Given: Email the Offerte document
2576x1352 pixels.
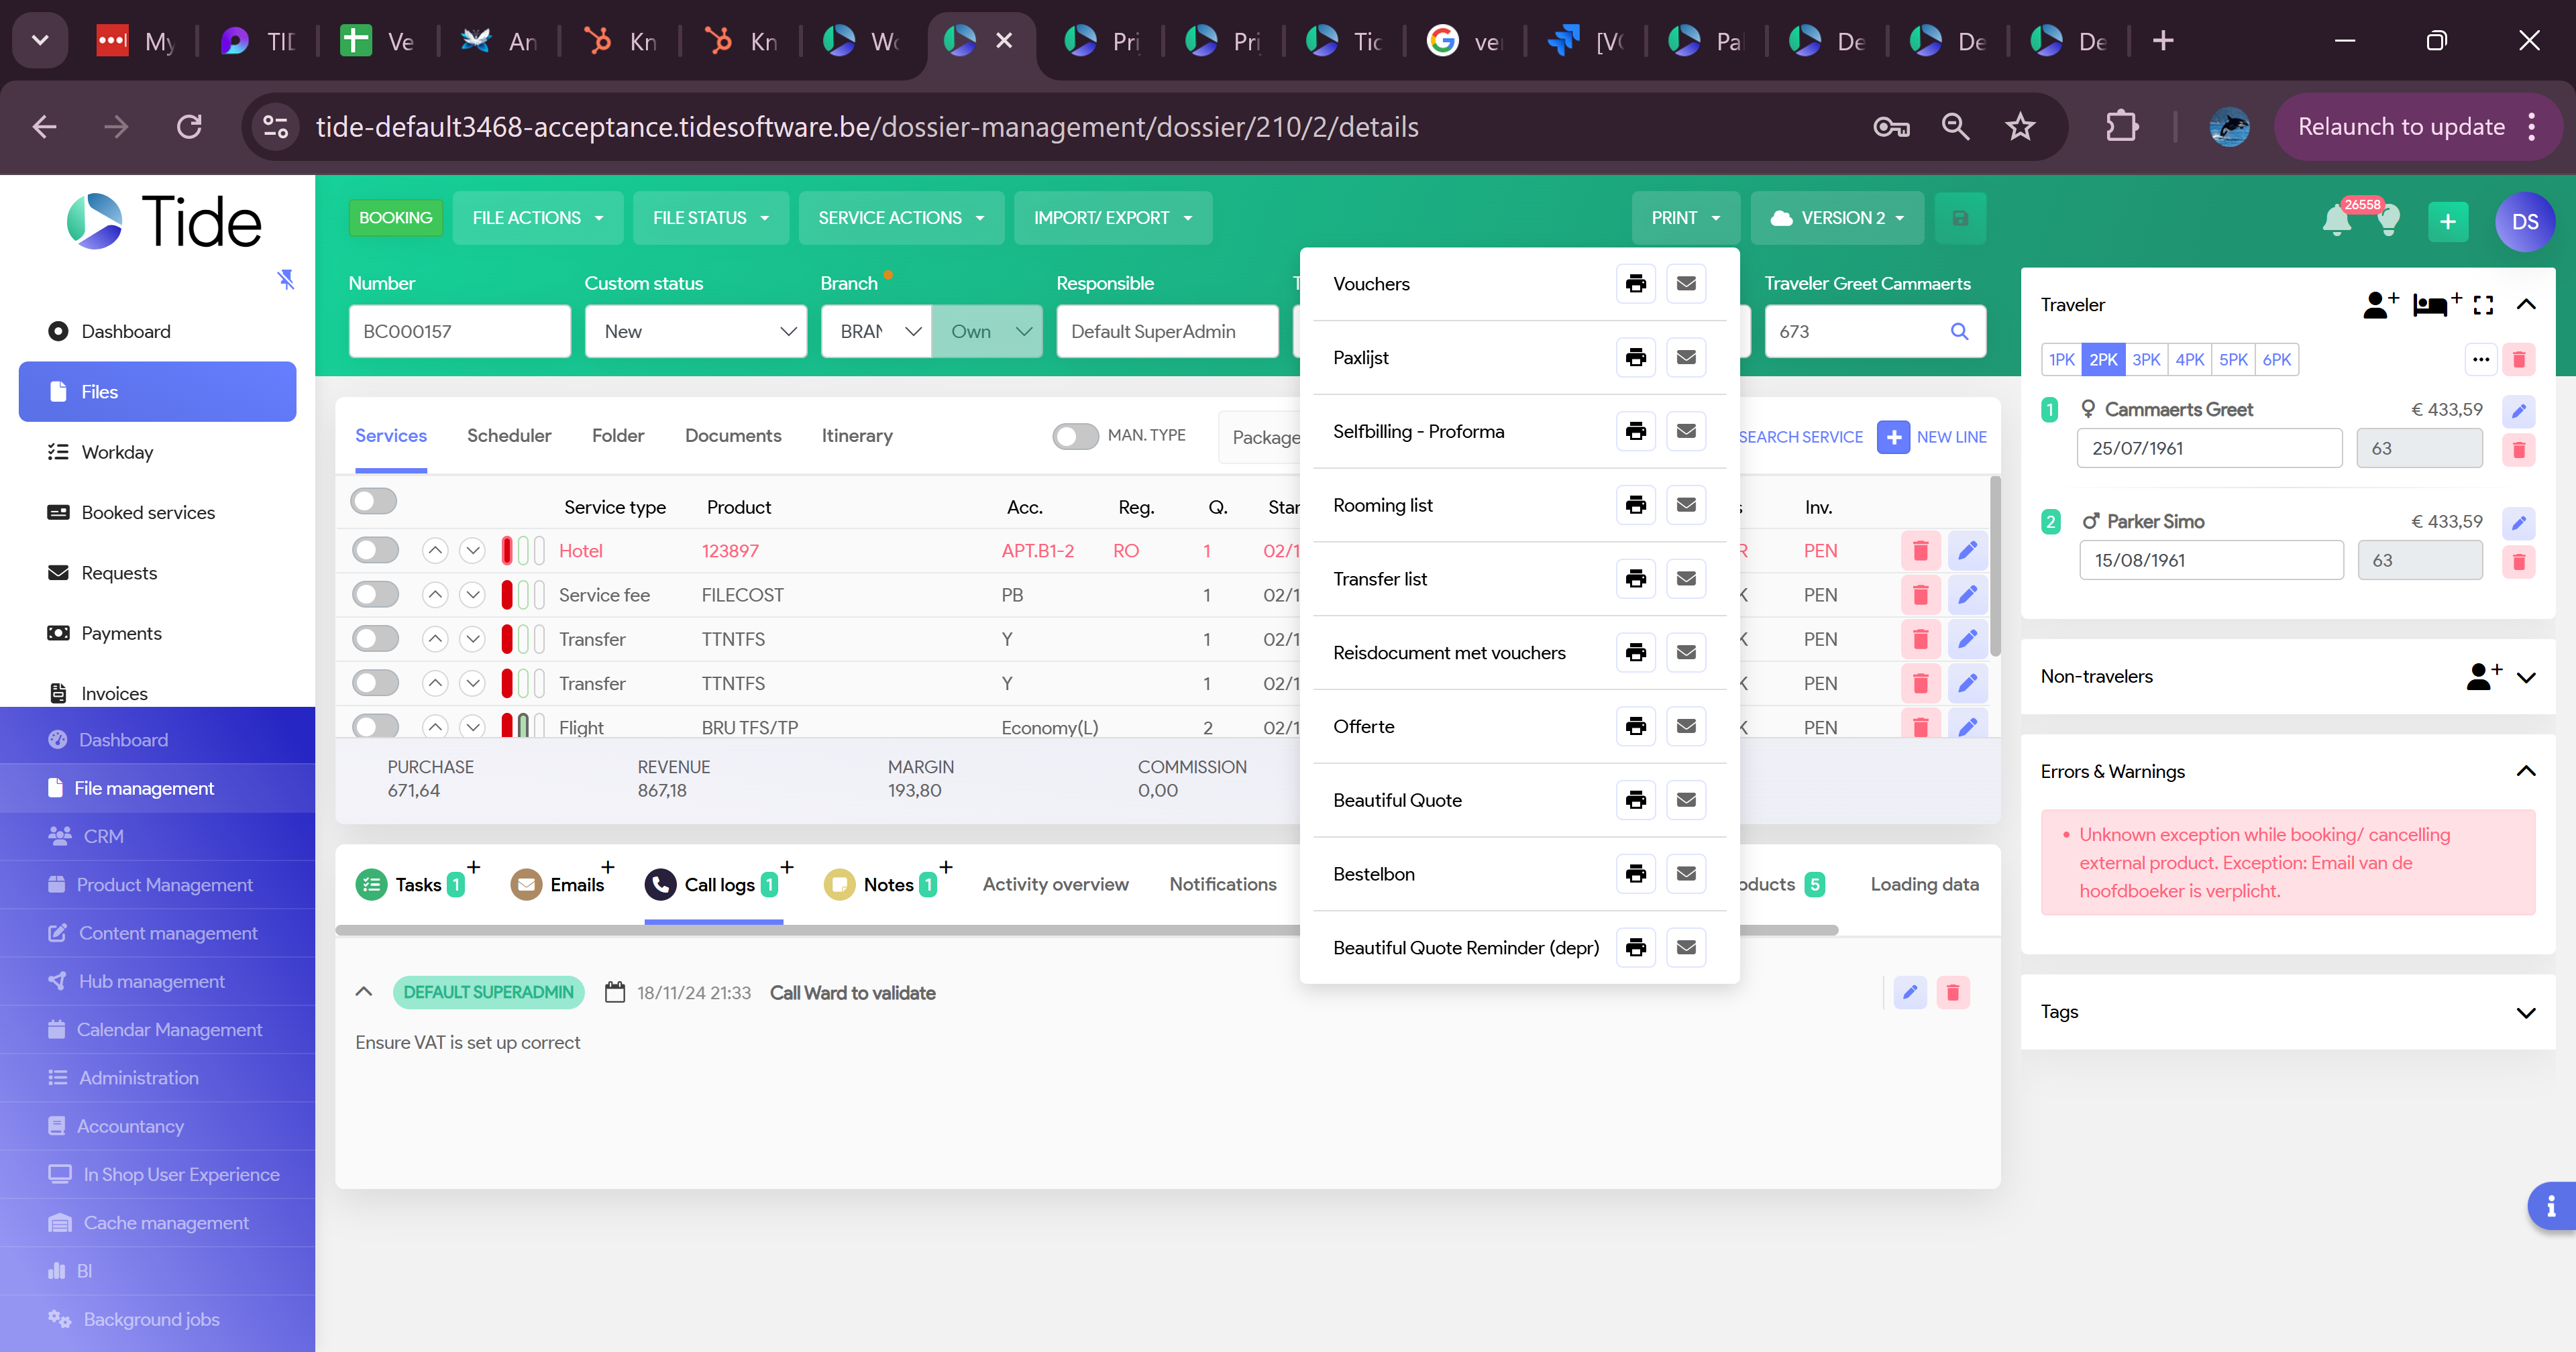Looking at the screenshot, I should click(x=1685, y=726).
